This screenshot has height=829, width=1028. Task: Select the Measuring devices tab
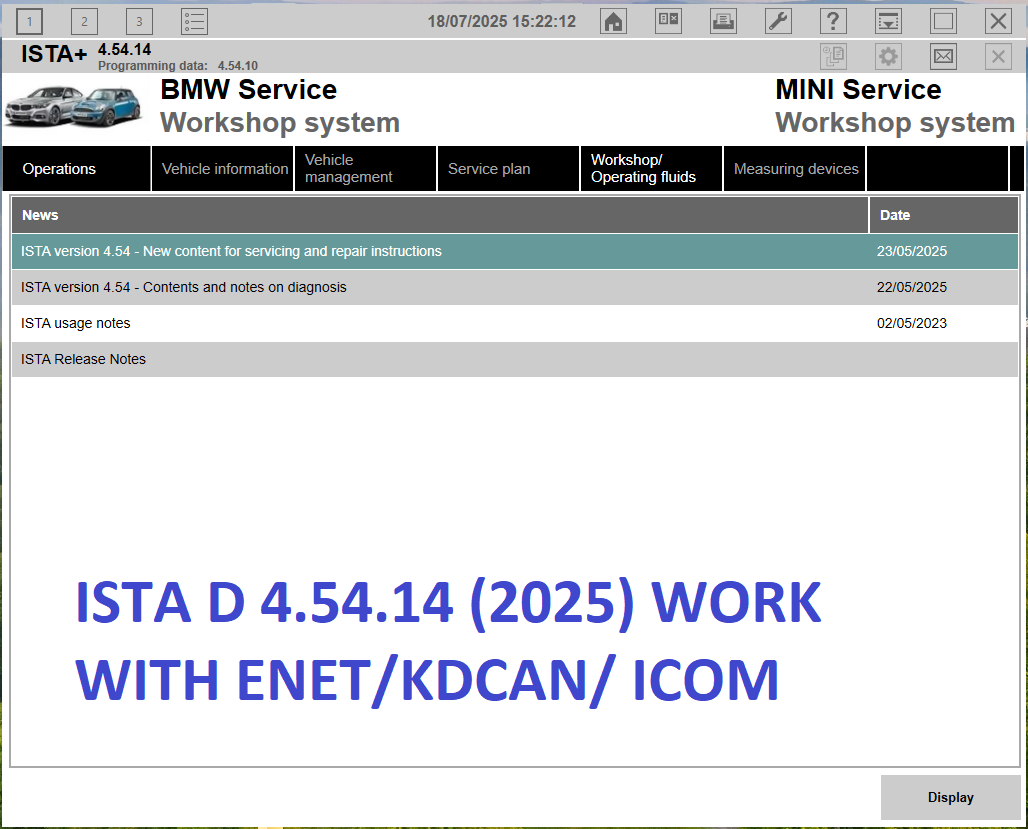click(x=794, y=168)
